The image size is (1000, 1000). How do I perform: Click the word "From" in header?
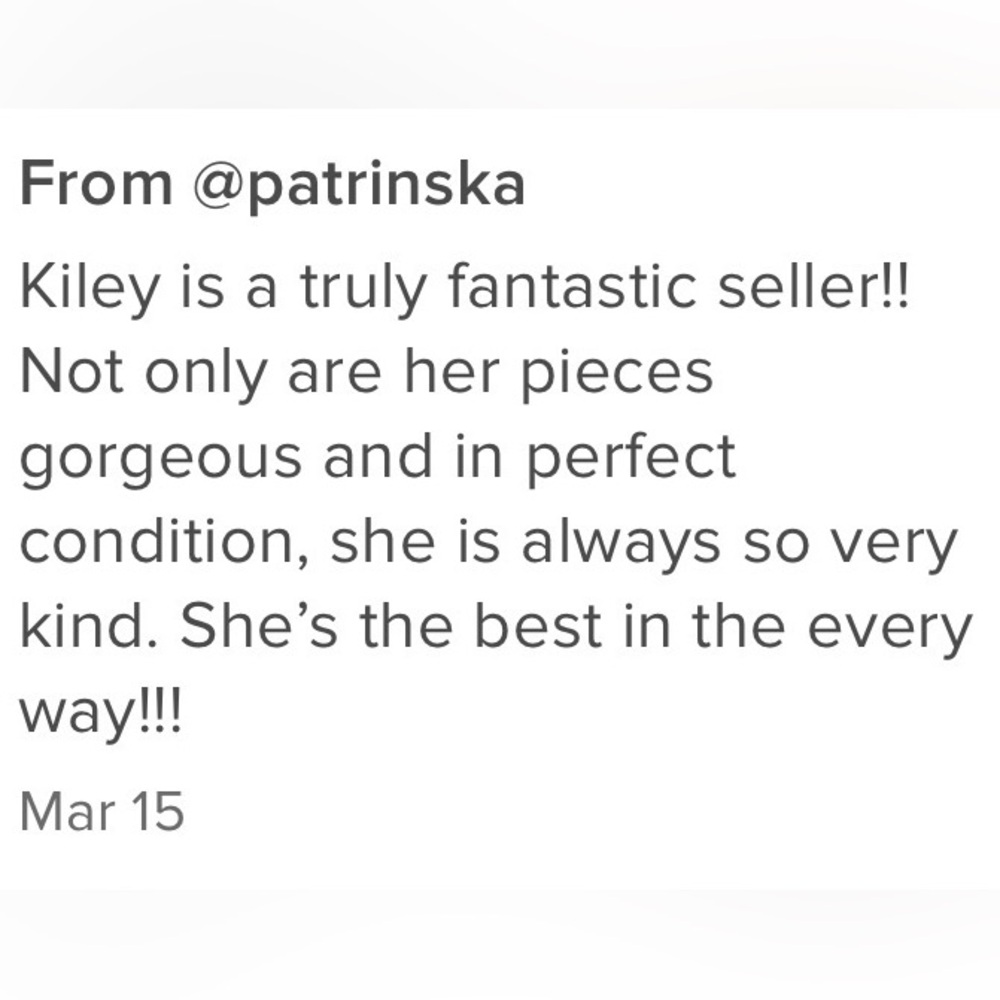[x=96, y=185]
